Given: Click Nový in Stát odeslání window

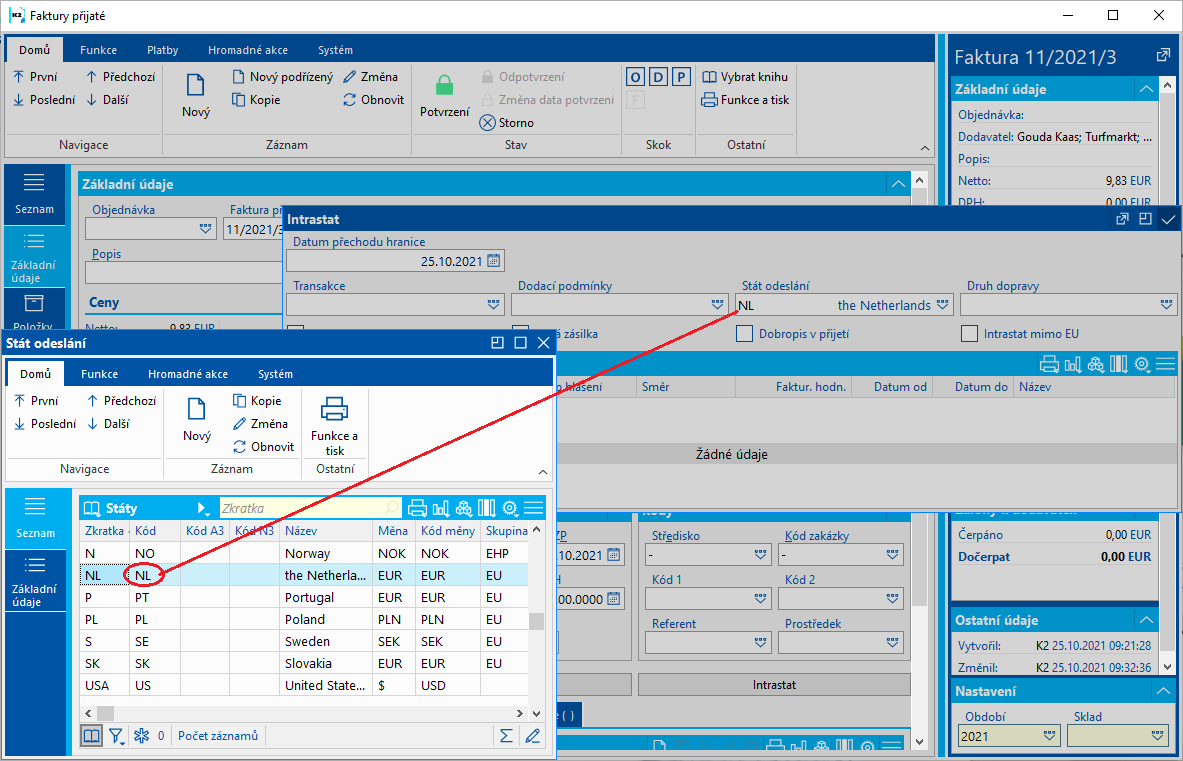Looking at the screenshot, I should tap(197, 419).
